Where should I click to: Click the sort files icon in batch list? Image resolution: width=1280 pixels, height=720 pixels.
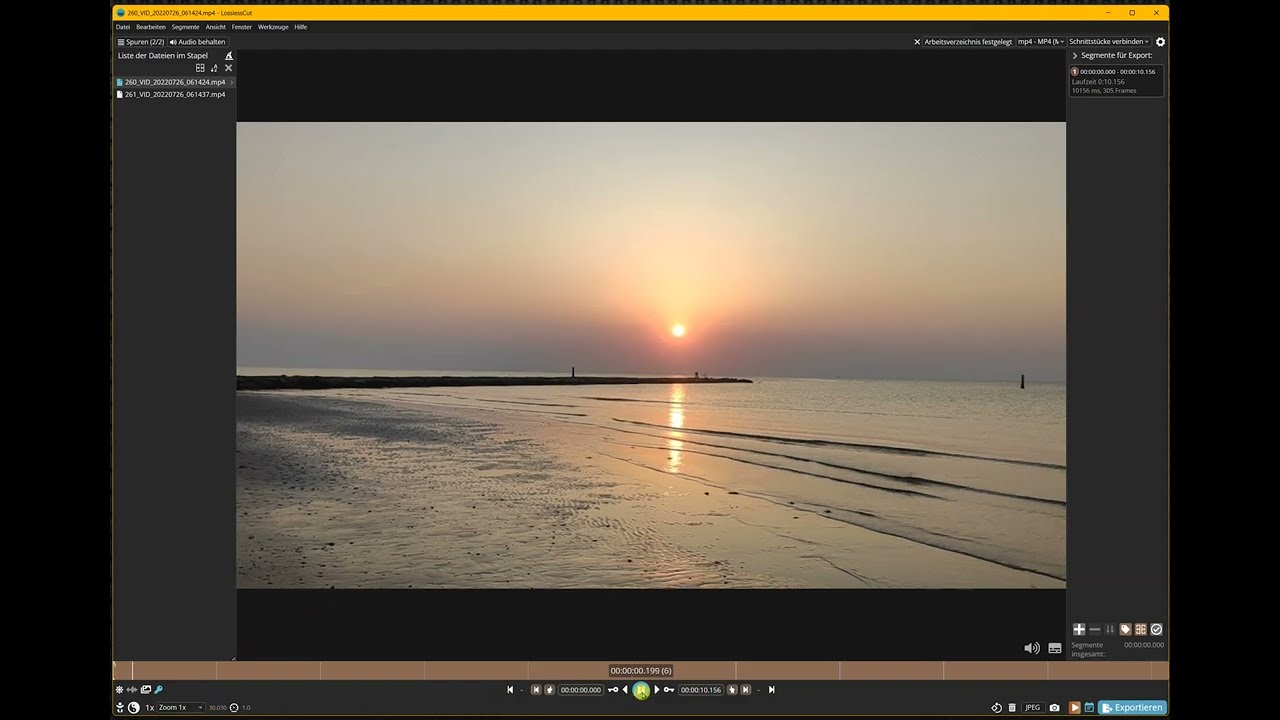click(214, 68)
